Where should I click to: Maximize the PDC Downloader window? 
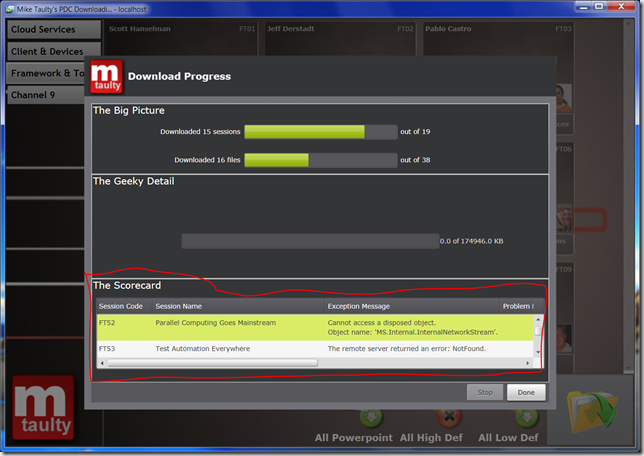tap(599, 7)
